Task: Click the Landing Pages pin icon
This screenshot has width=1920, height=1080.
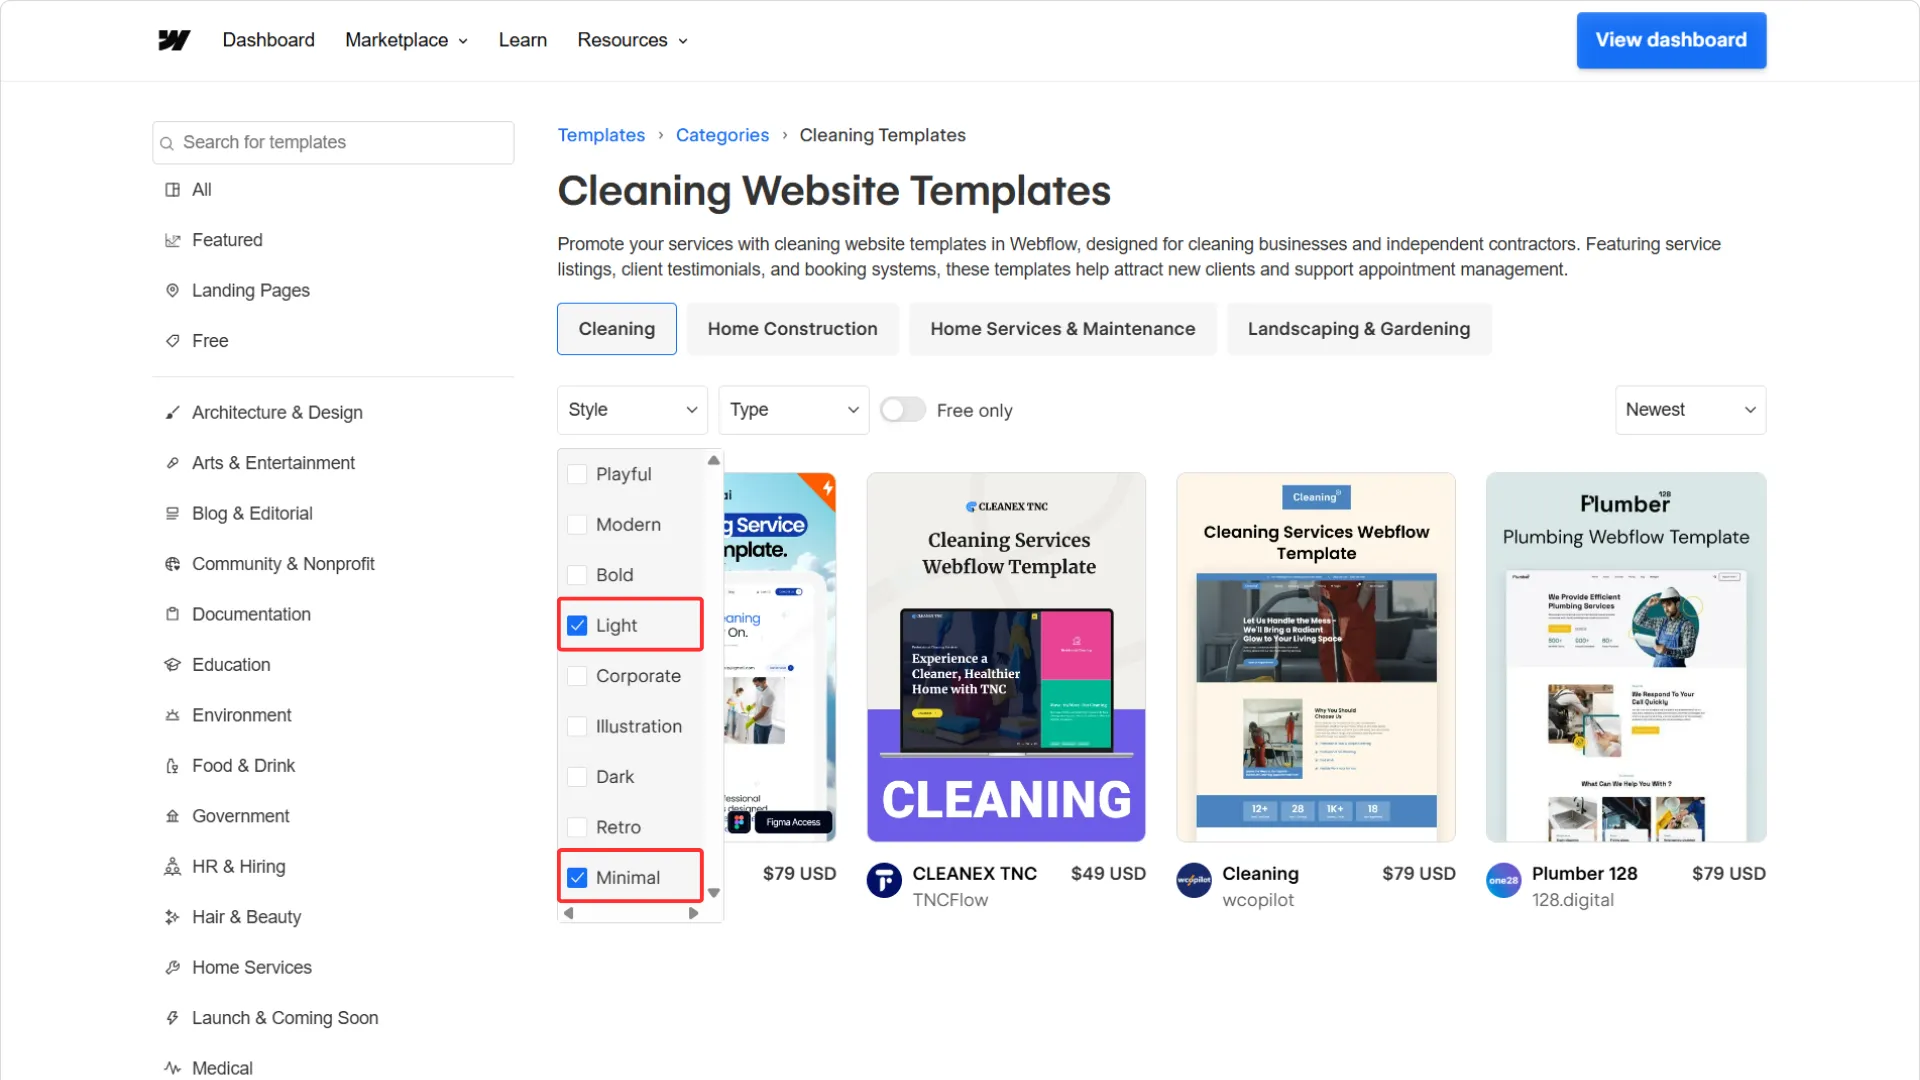Action: click(x=172, y=290)
